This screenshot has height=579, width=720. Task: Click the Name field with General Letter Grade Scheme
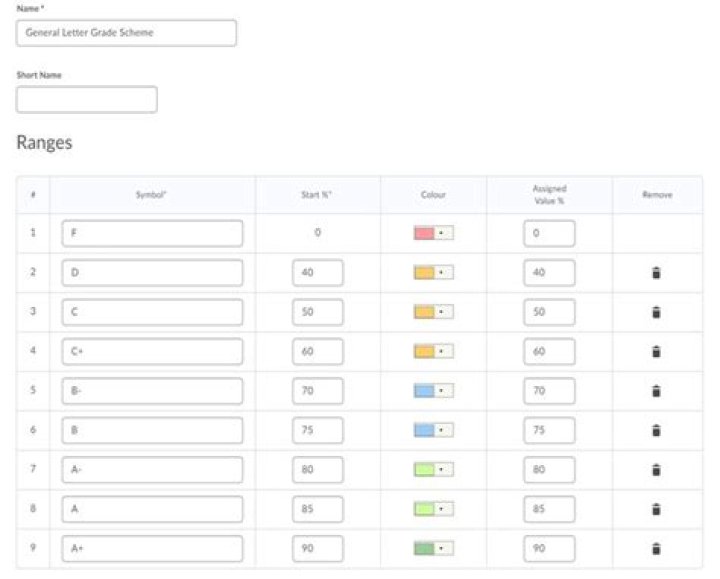point(126,33)
